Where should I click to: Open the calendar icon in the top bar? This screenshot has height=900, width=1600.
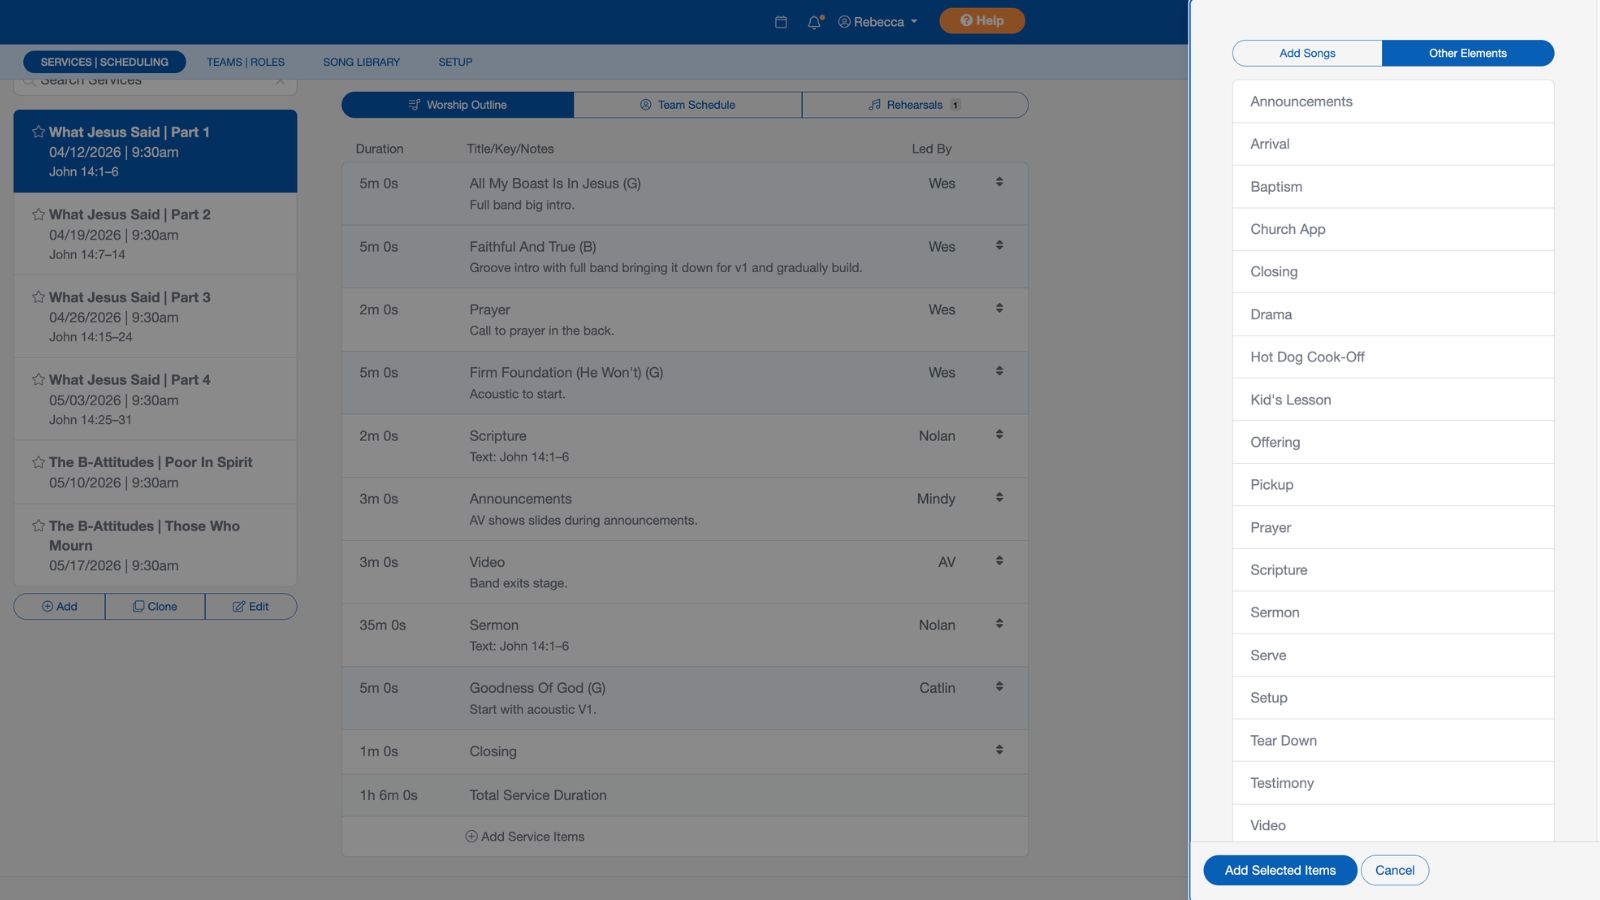[781, 20]
